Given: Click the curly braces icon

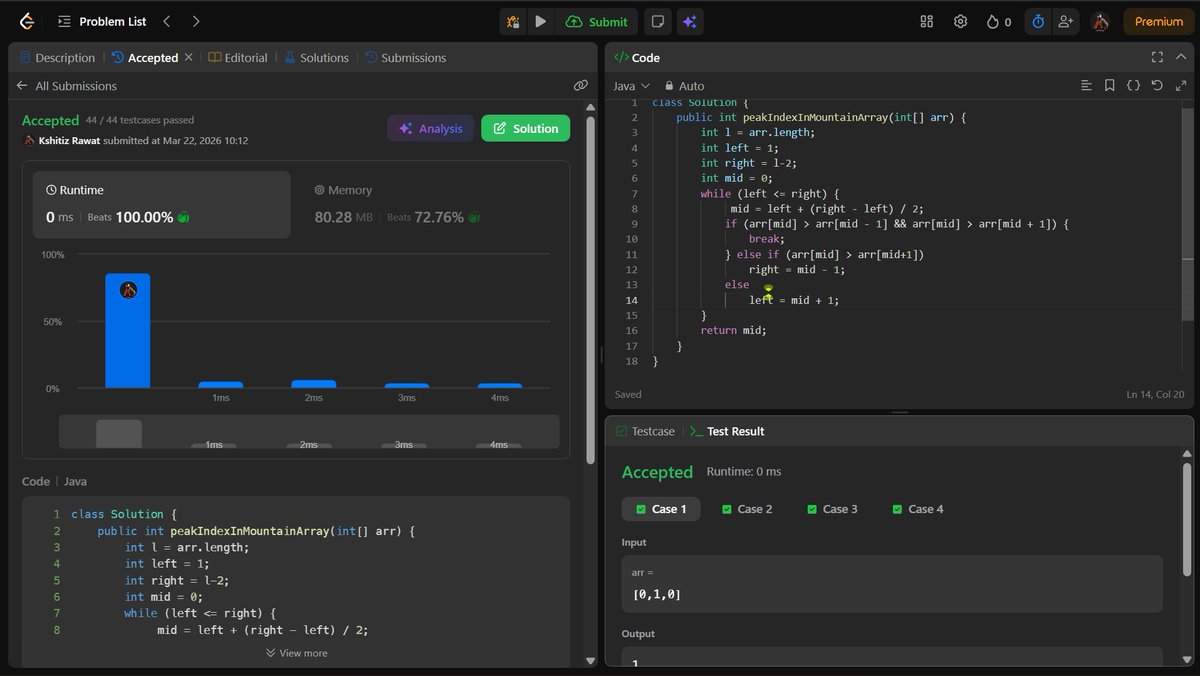Looking at the screenshot, I should click(1133, 86).
